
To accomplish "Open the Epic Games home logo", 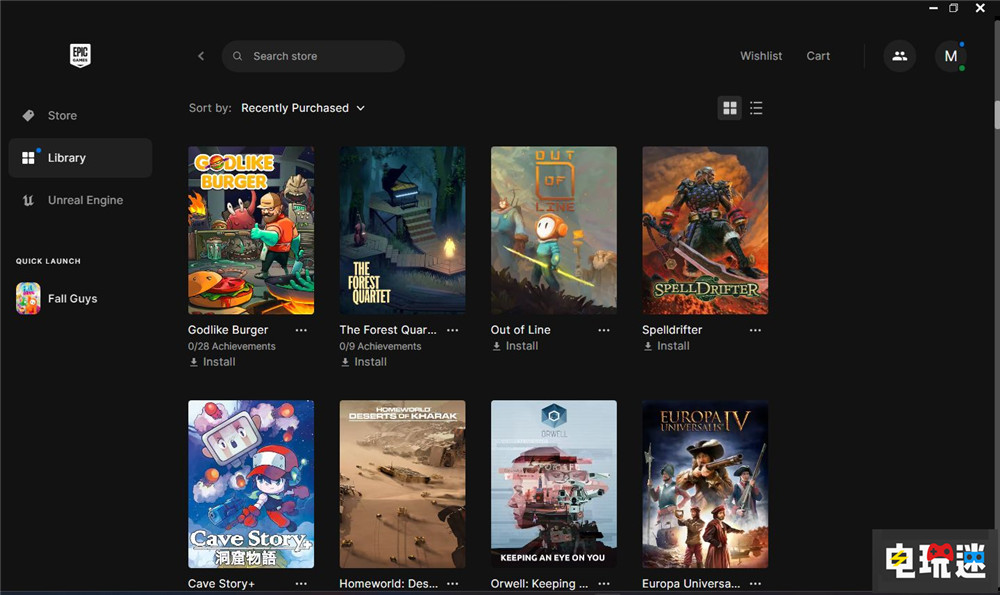I will 80,55.
